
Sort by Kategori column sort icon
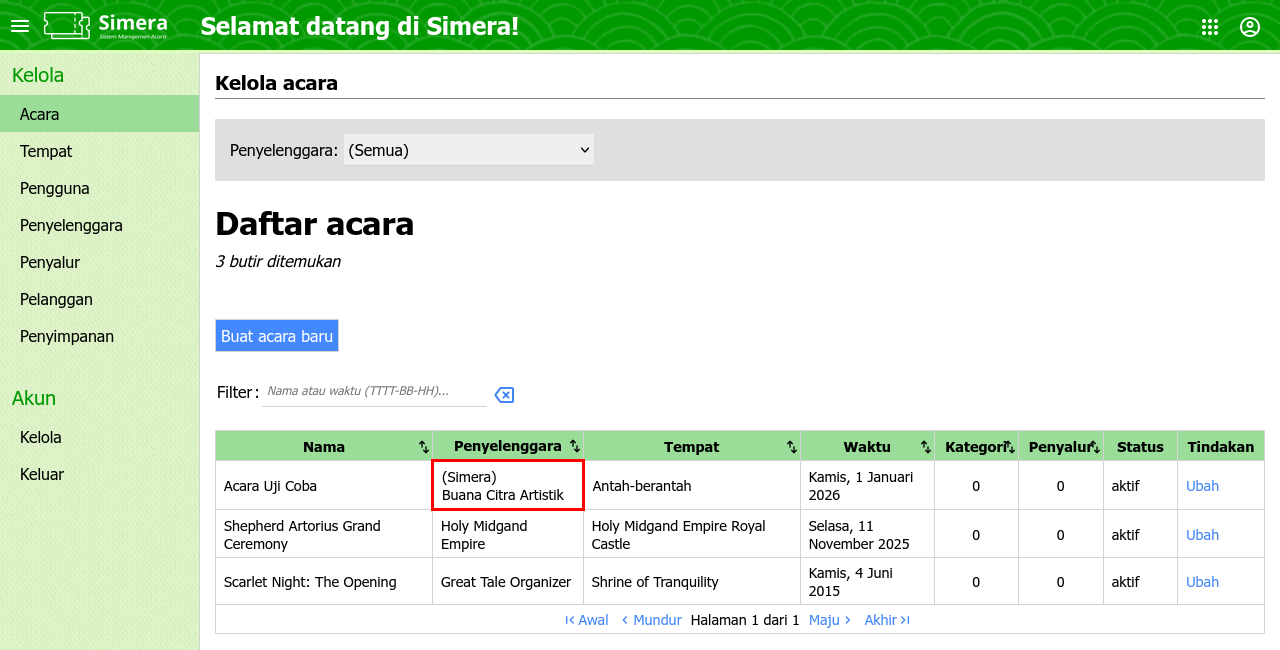[x=1010, y=447]
